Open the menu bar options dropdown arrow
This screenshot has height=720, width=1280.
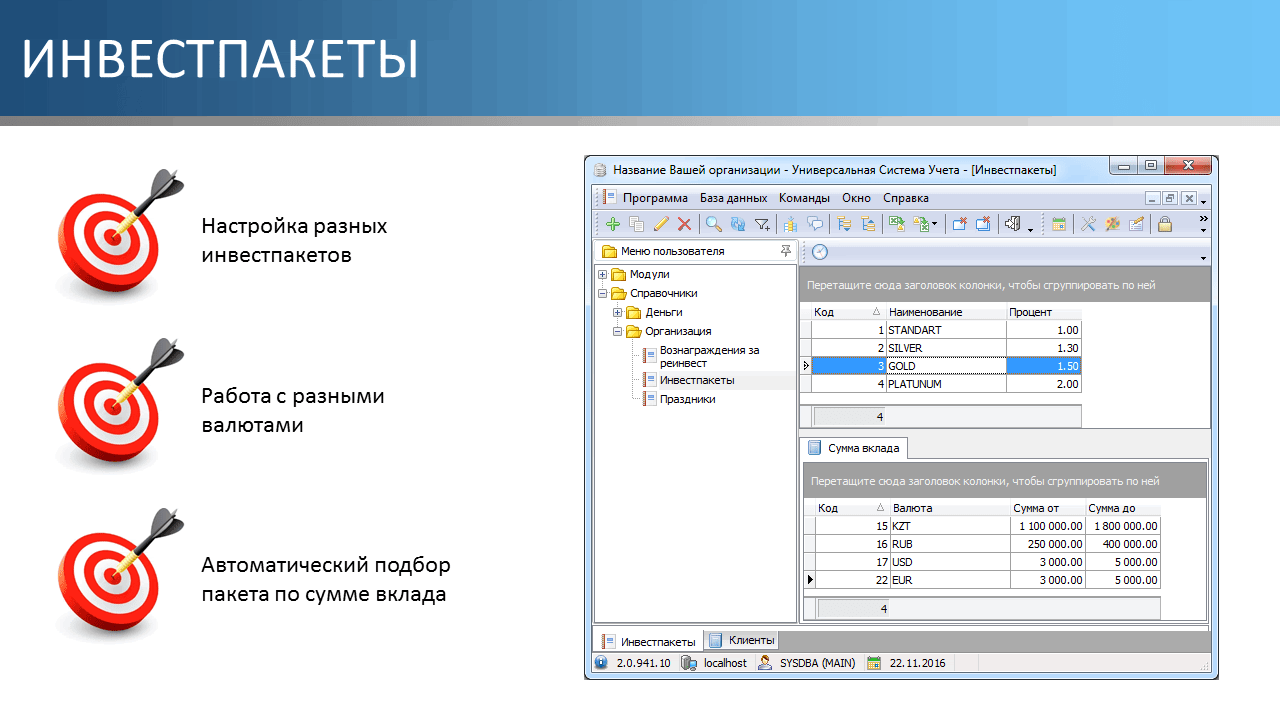coord(1204,202)
